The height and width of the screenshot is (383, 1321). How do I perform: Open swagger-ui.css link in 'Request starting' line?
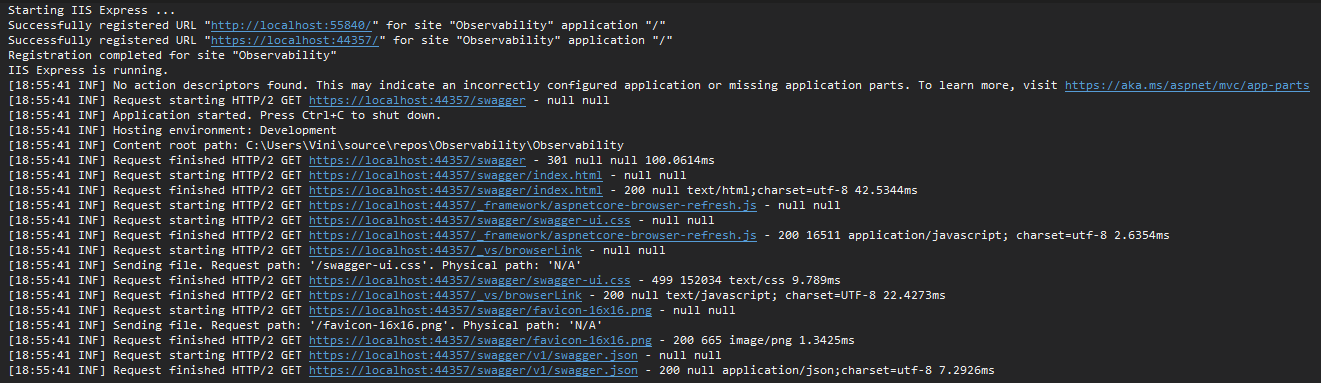[x=470, y=220]
